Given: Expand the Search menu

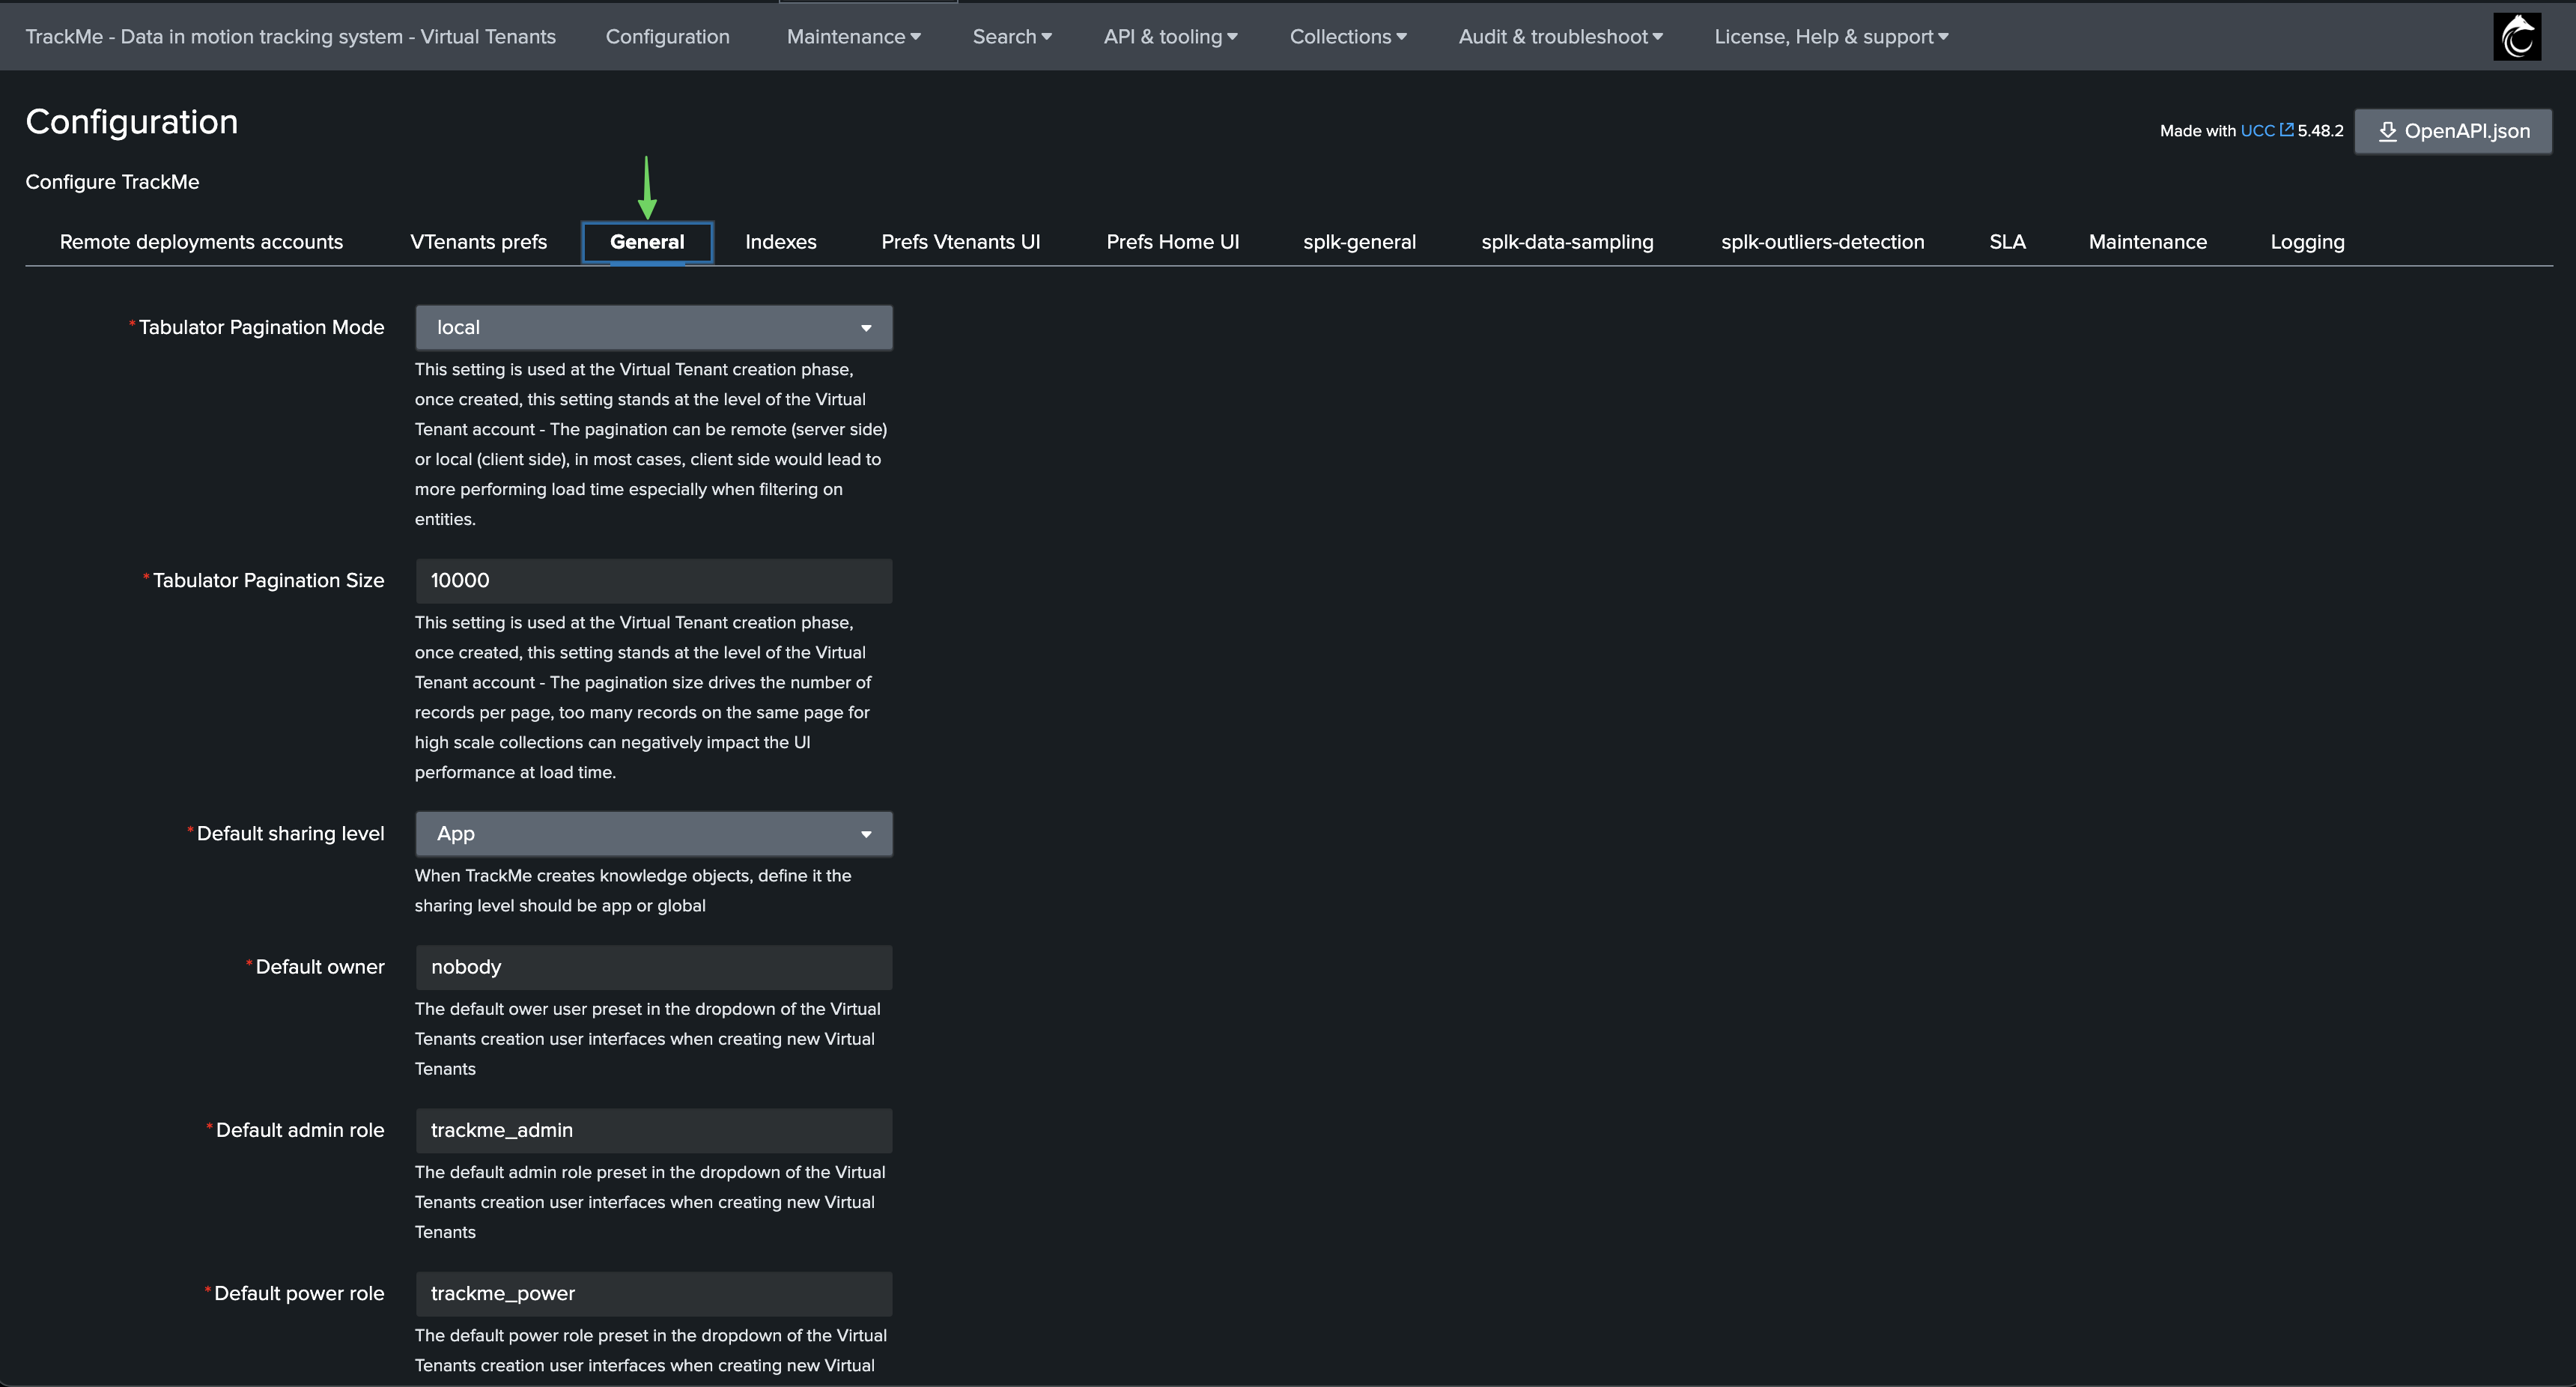Looking at the screenshot, I should 1012,37.
